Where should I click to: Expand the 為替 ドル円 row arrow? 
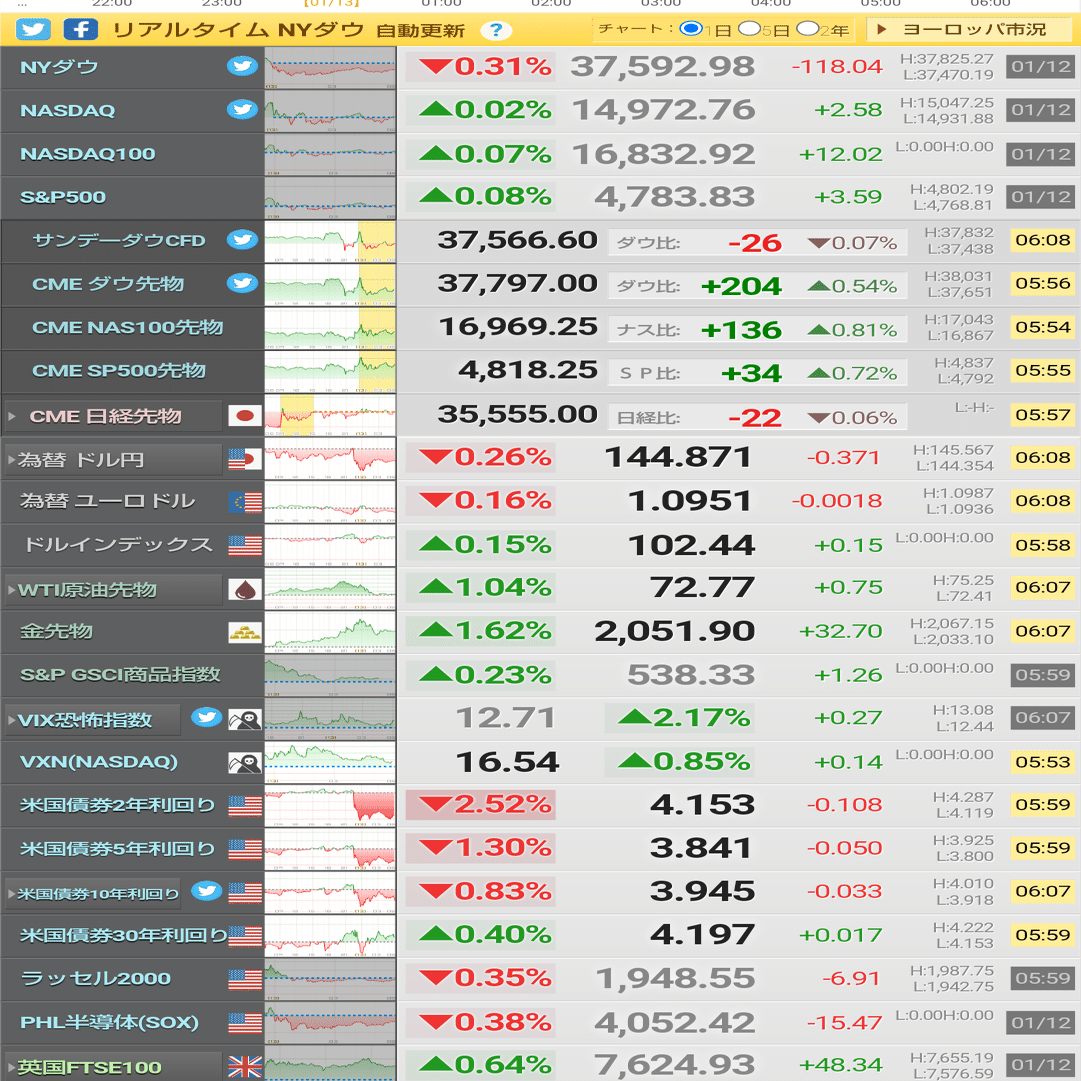[x=12, y=459]
